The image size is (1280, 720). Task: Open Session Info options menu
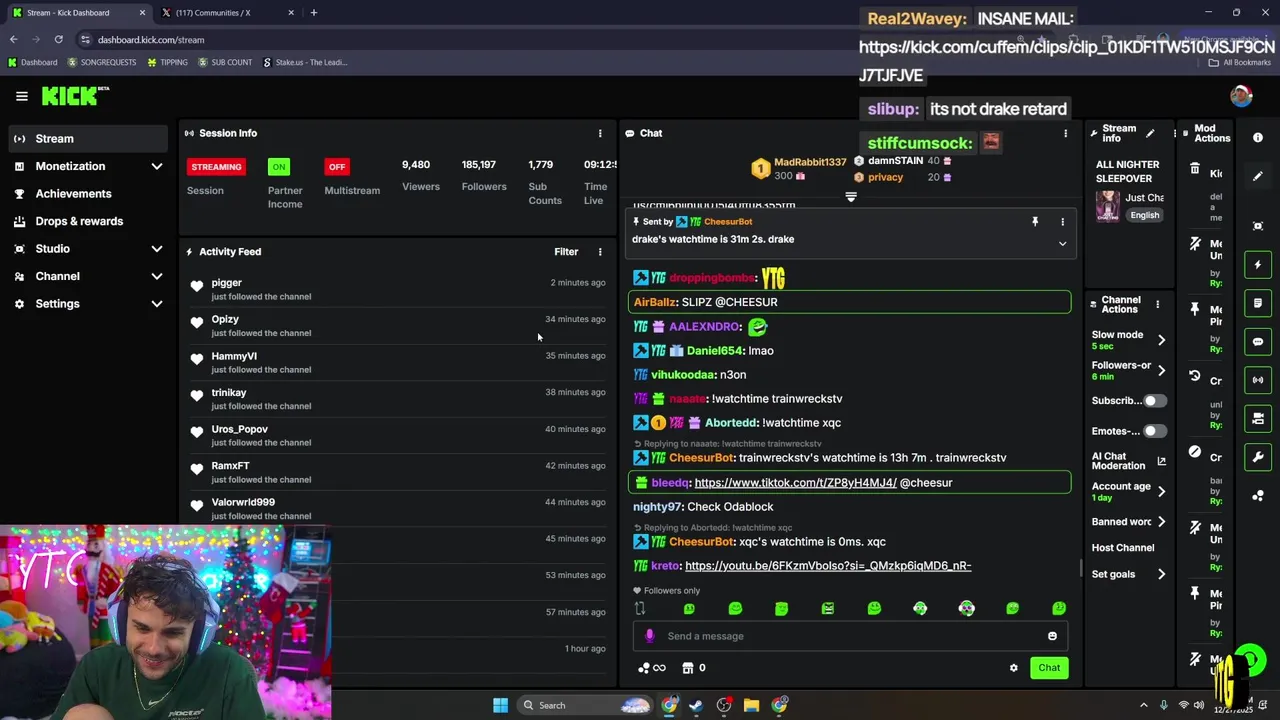600,133
